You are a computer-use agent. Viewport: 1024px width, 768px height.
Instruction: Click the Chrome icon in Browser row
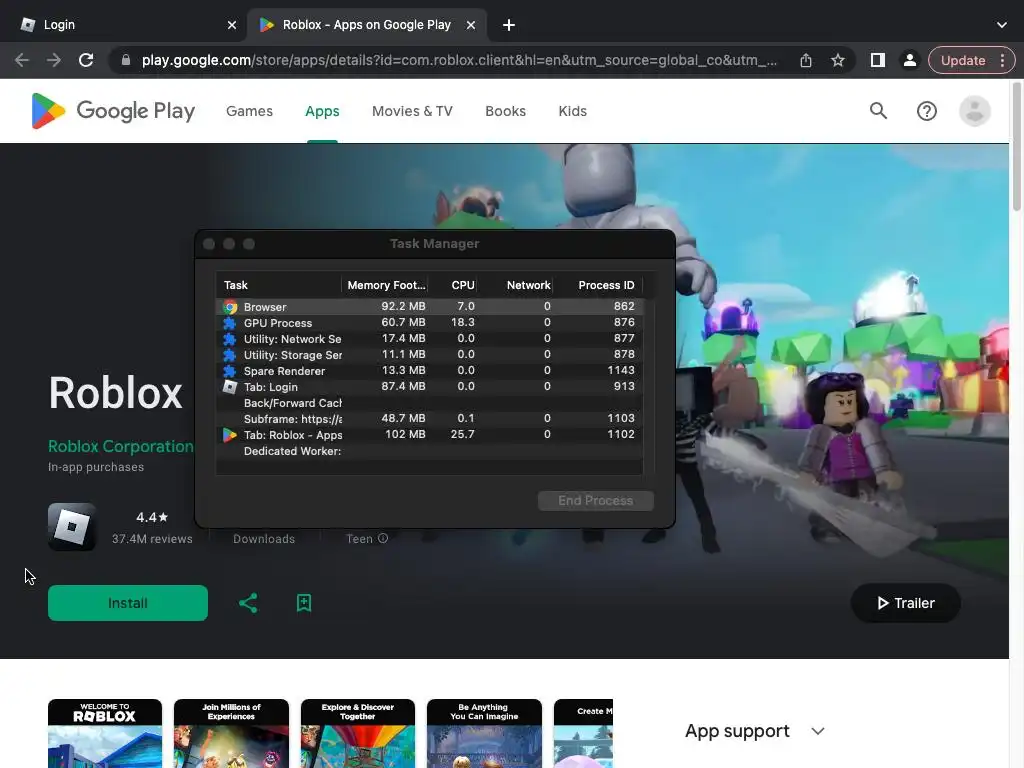coord(230,307)
